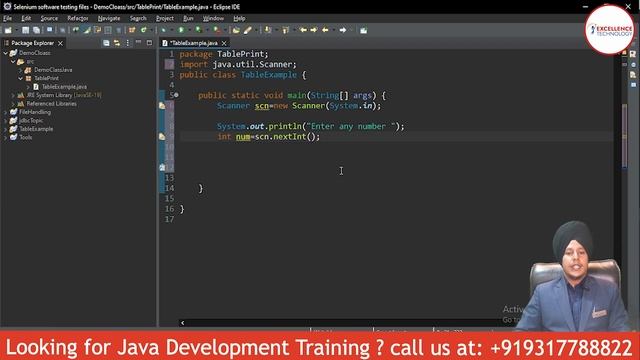Open the File menu
The height and width of the screenshot is (360, 640).
pyautogui.click(x=7, y=18)
